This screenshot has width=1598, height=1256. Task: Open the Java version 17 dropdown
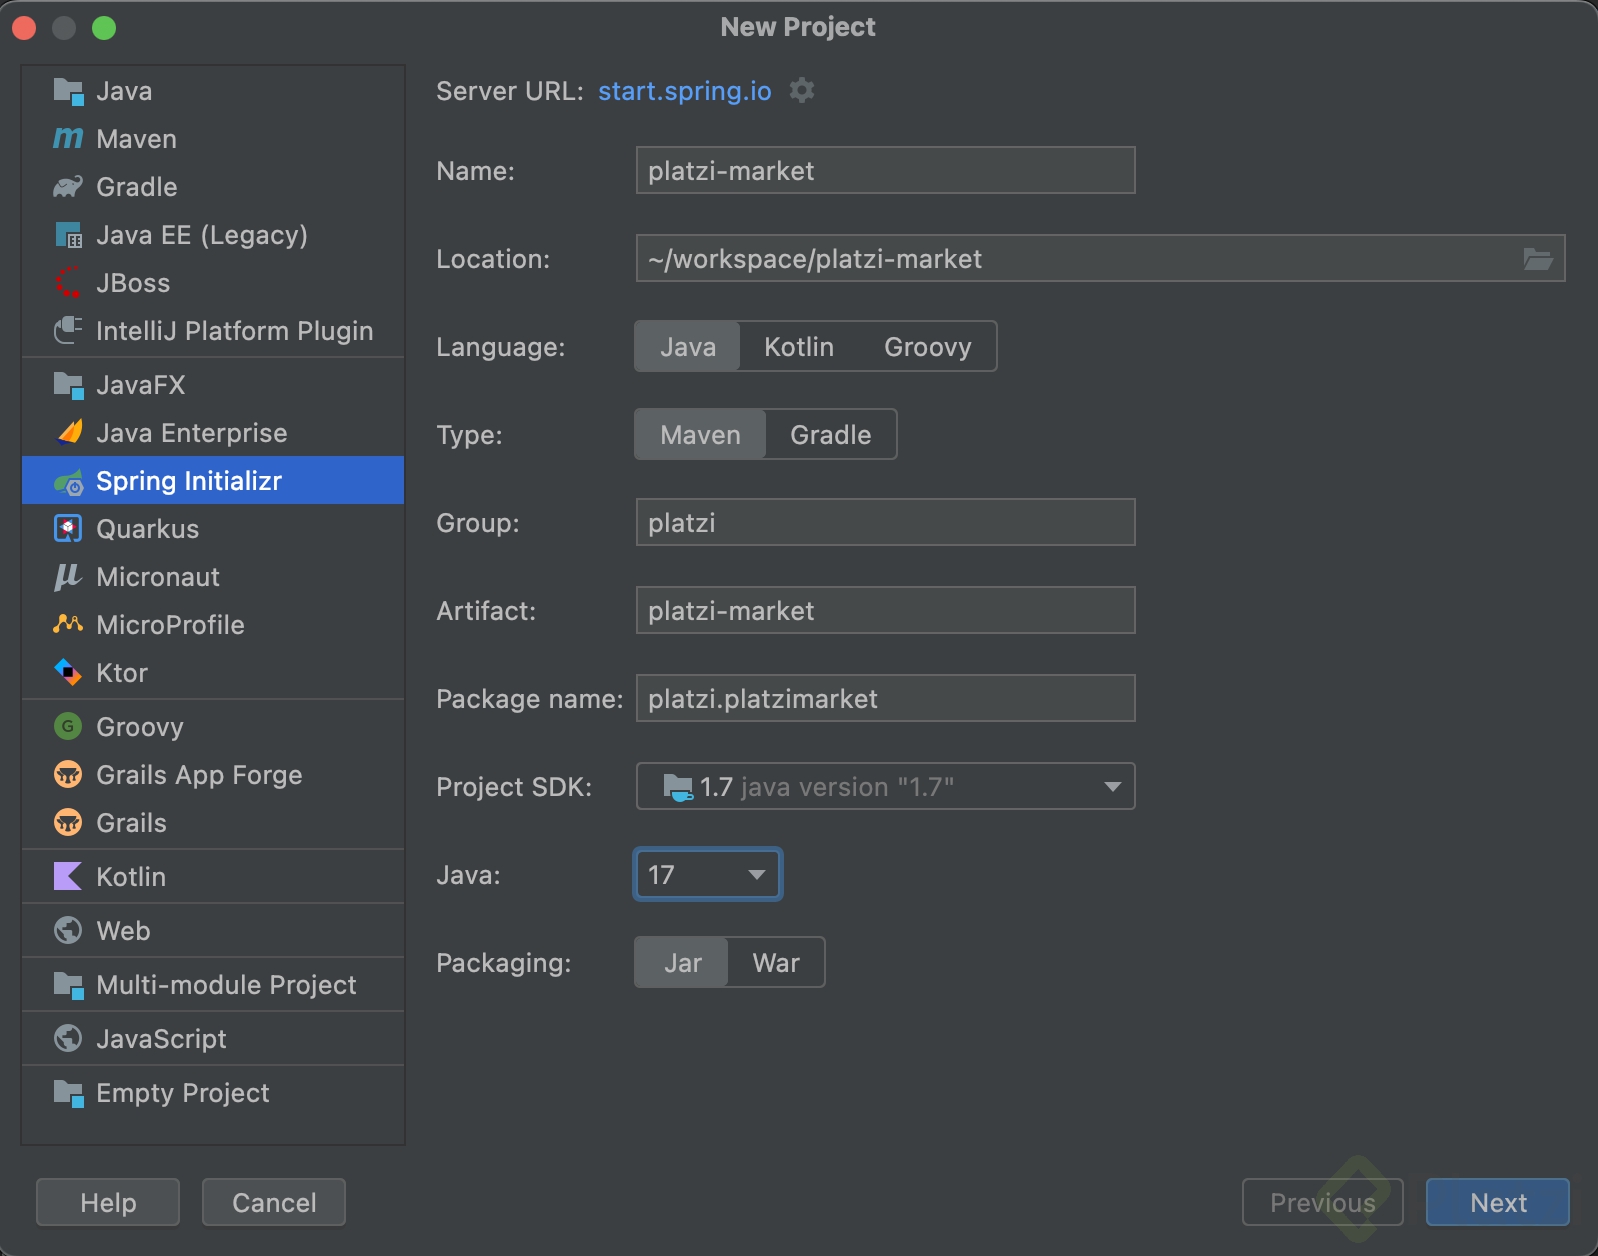tap(708, 874)
